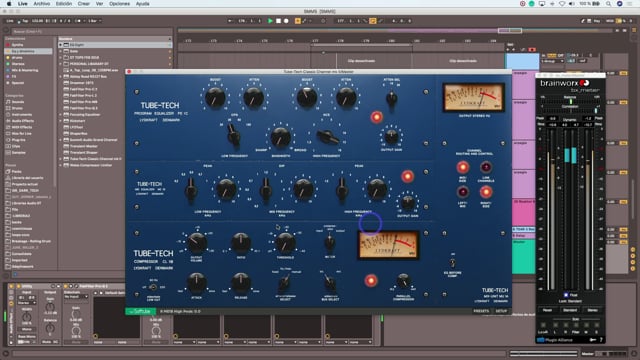
Task: Toggle the yellow overdub plus button in transport
Action: pyautogui.click(x=298, y=21)
